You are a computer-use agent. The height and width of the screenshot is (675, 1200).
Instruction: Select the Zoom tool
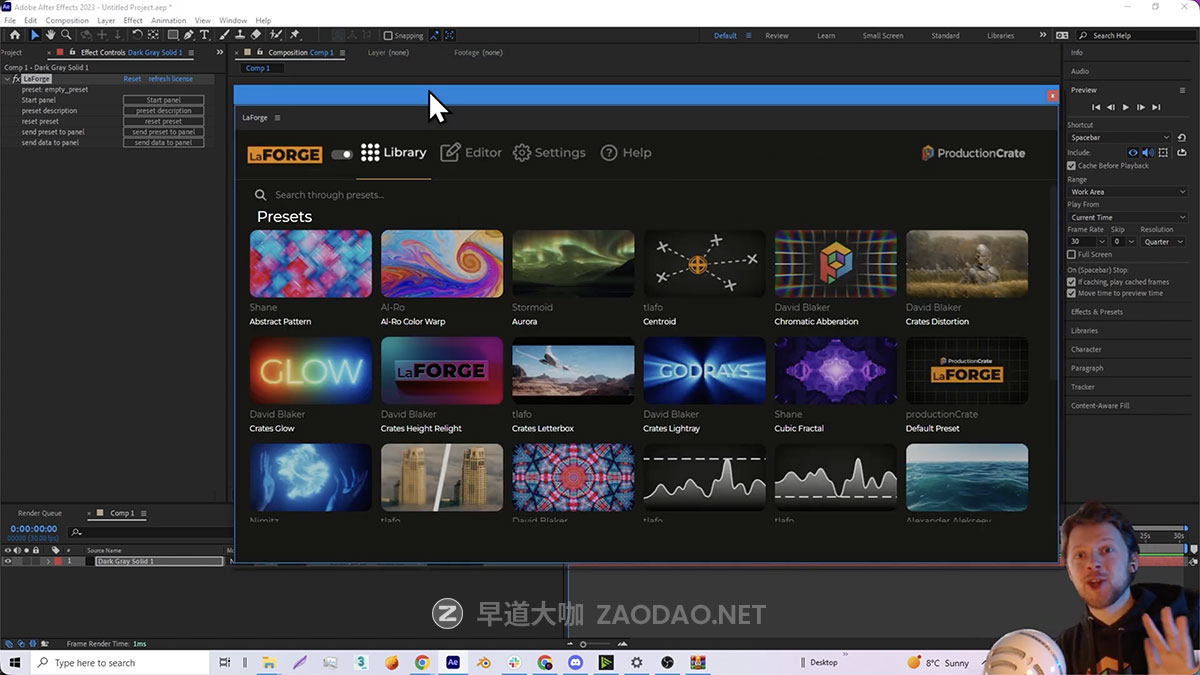(x=65, y=35)
